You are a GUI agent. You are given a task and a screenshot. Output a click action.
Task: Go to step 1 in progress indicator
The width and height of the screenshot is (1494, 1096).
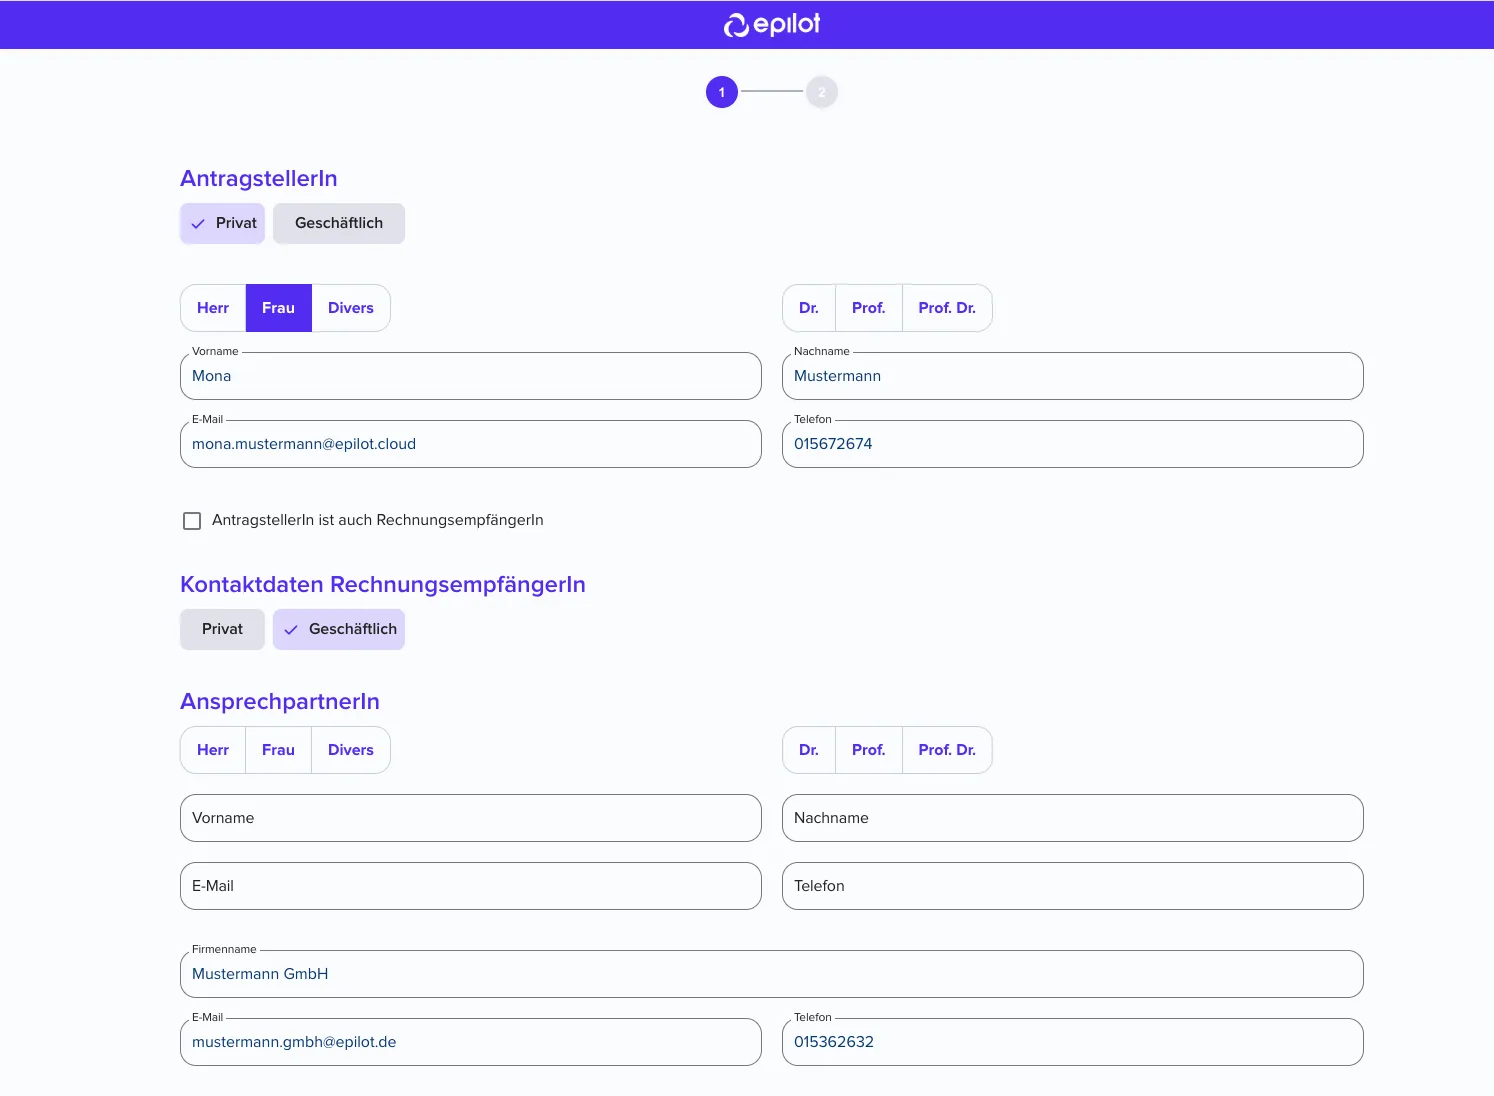[x=722, y=92]
